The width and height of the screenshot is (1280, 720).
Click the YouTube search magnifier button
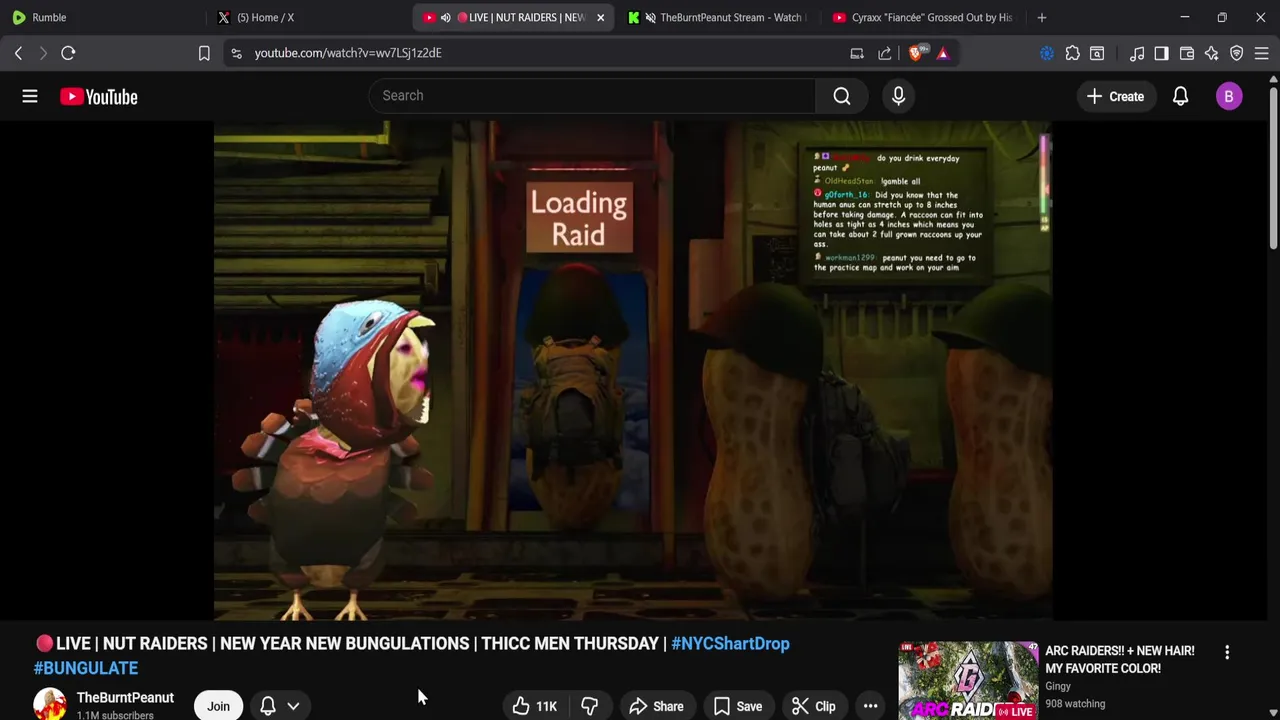pos(842,96)
